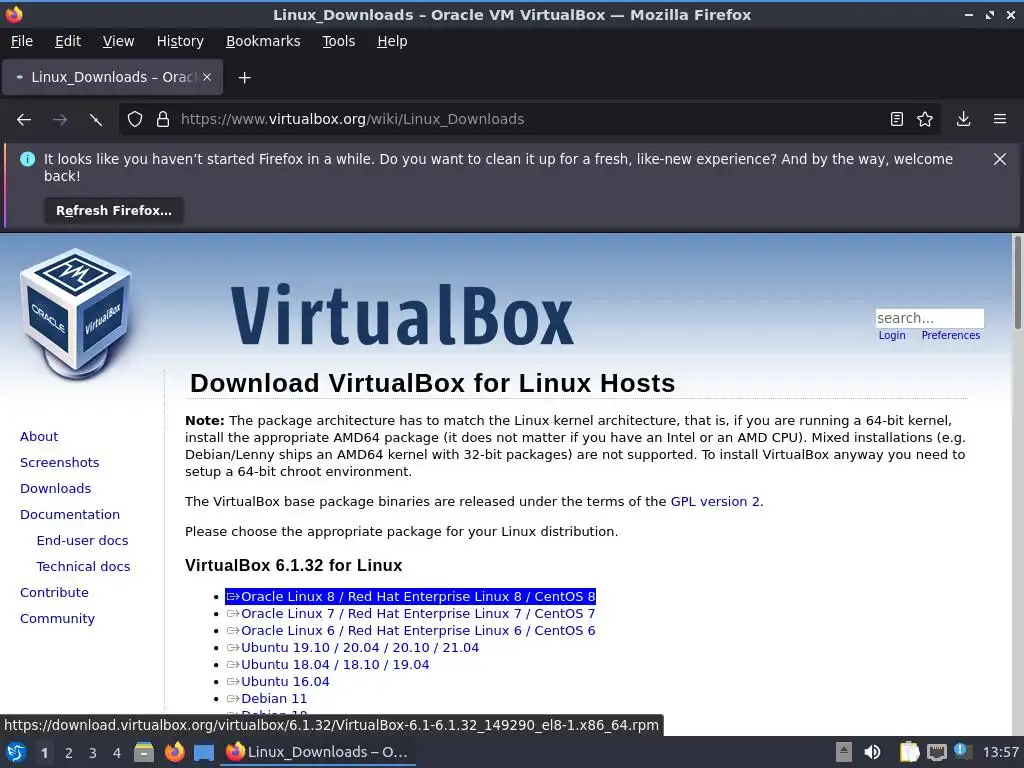Viewport: 1024px width, 768px height.
Task: Click the VirtualBox title banner text
Action: pyautogui.click(x=402, y=315)
